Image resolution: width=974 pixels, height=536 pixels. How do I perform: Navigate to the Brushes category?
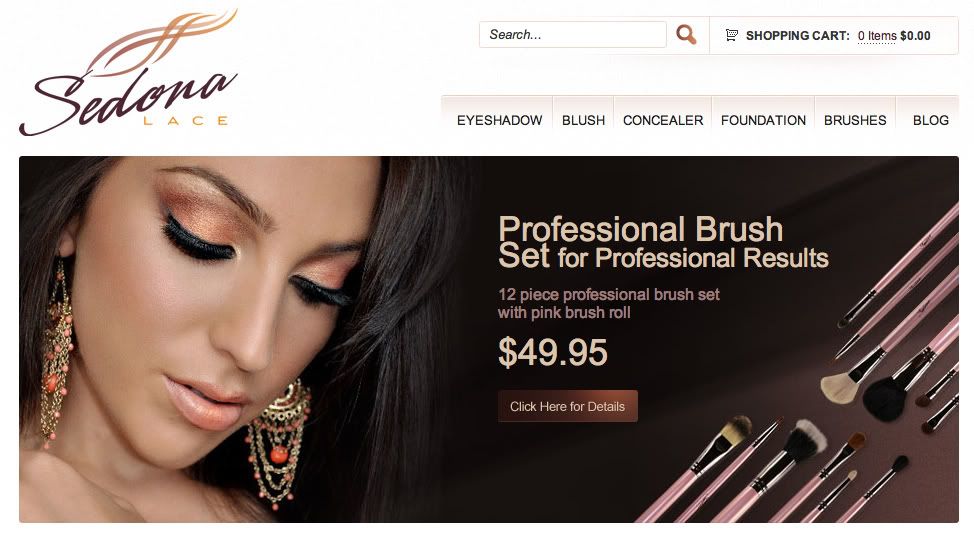pos(855,120)
